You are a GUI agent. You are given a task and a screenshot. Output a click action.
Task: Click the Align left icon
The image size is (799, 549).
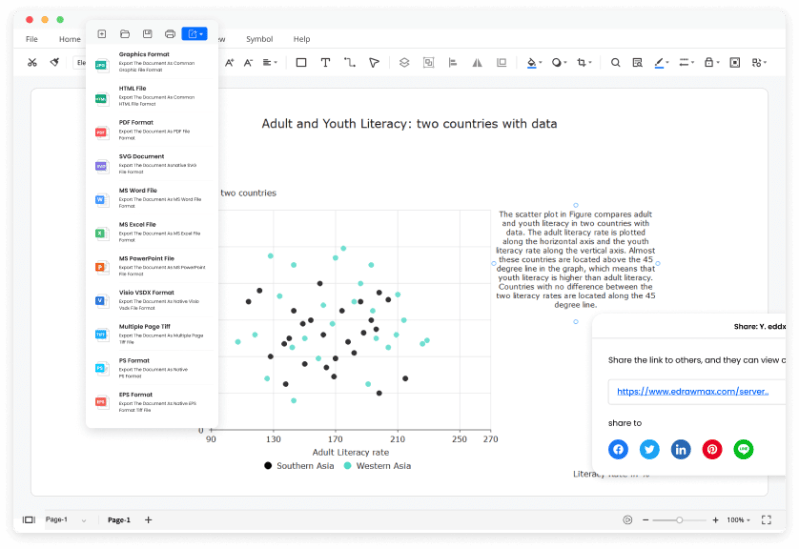pyautogui.click(x=452, y=63)
